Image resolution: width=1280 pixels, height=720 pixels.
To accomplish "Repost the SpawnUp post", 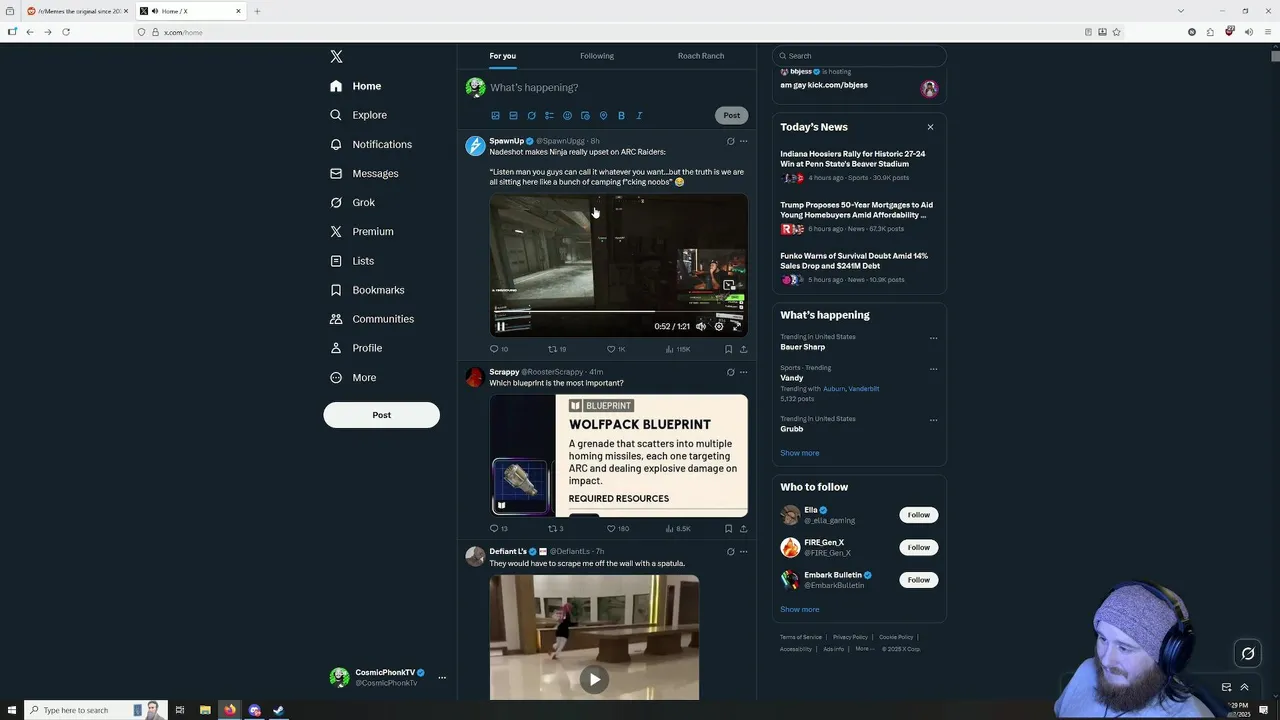I will [x=557, y=349].
